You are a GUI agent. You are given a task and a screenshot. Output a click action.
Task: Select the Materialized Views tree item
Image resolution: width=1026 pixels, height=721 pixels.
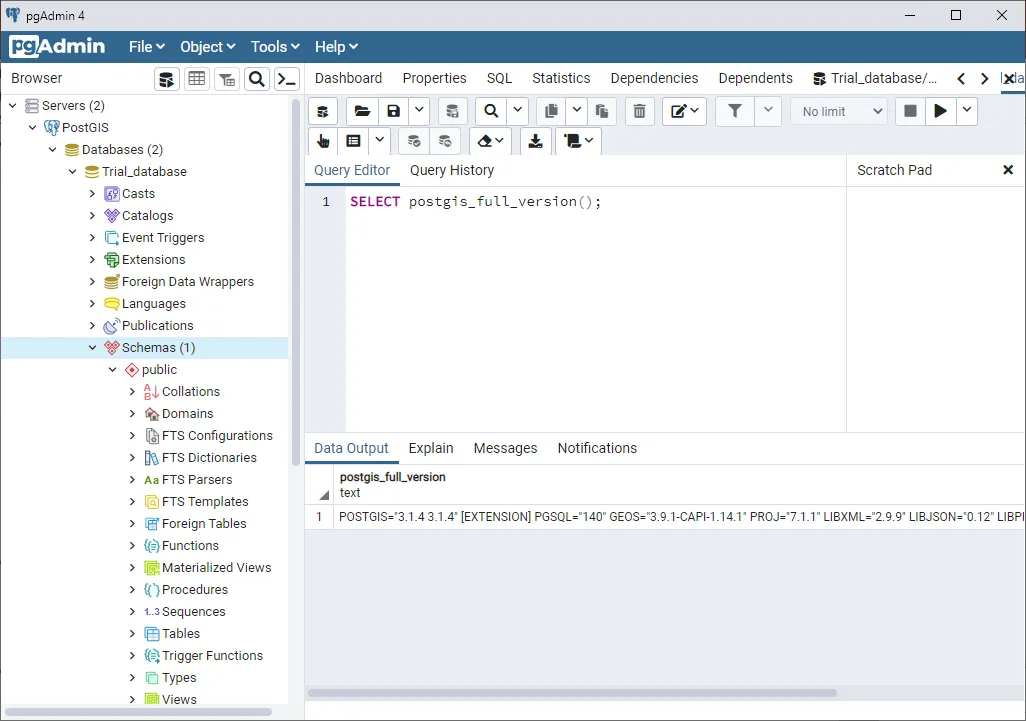click(216, 568)
